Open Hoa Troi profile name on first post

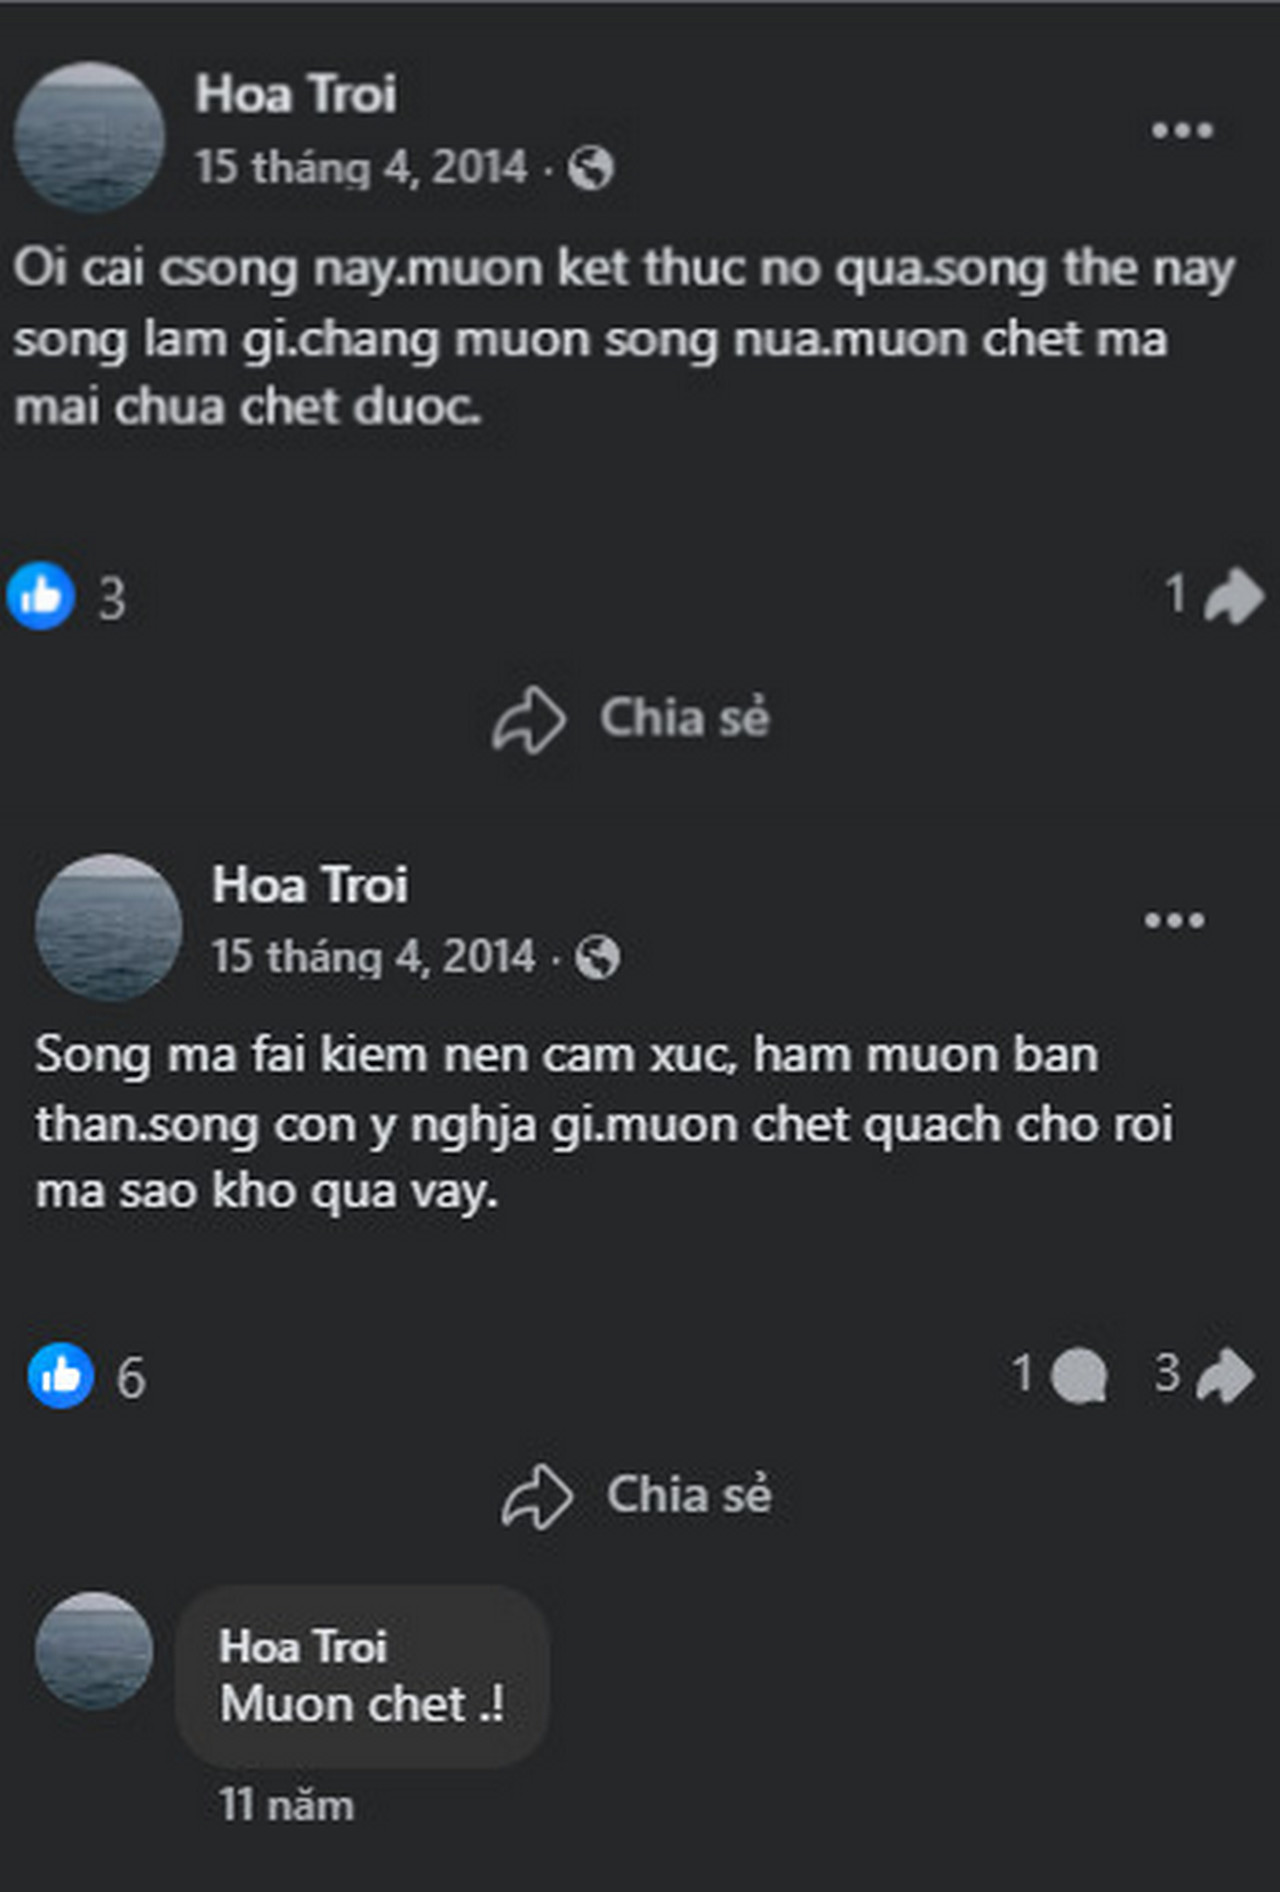296,95
